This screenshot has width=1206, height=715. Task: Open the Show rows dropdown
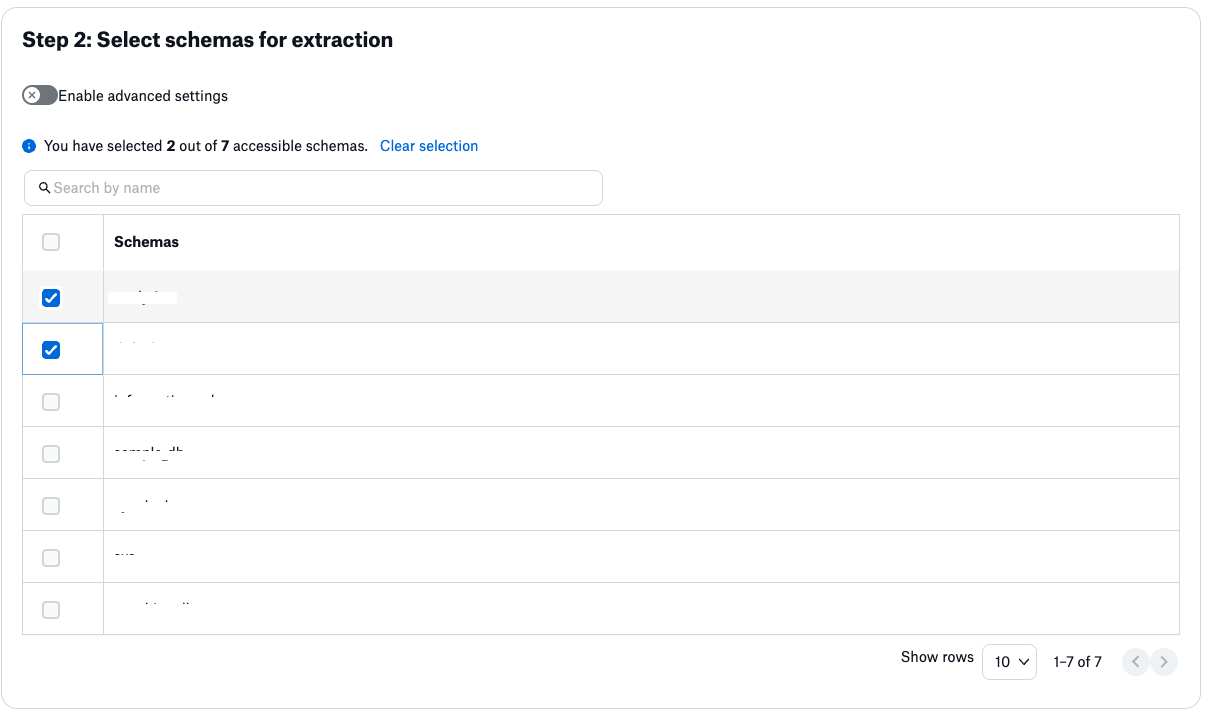[x=1009, y=662]
